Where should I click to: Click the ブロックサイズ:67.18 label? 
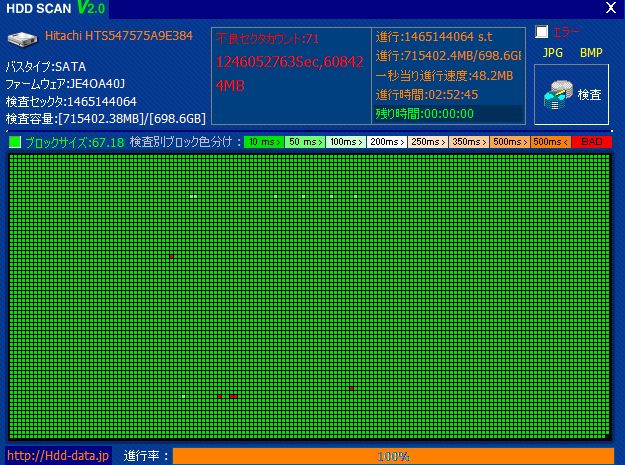click(75, 142)
